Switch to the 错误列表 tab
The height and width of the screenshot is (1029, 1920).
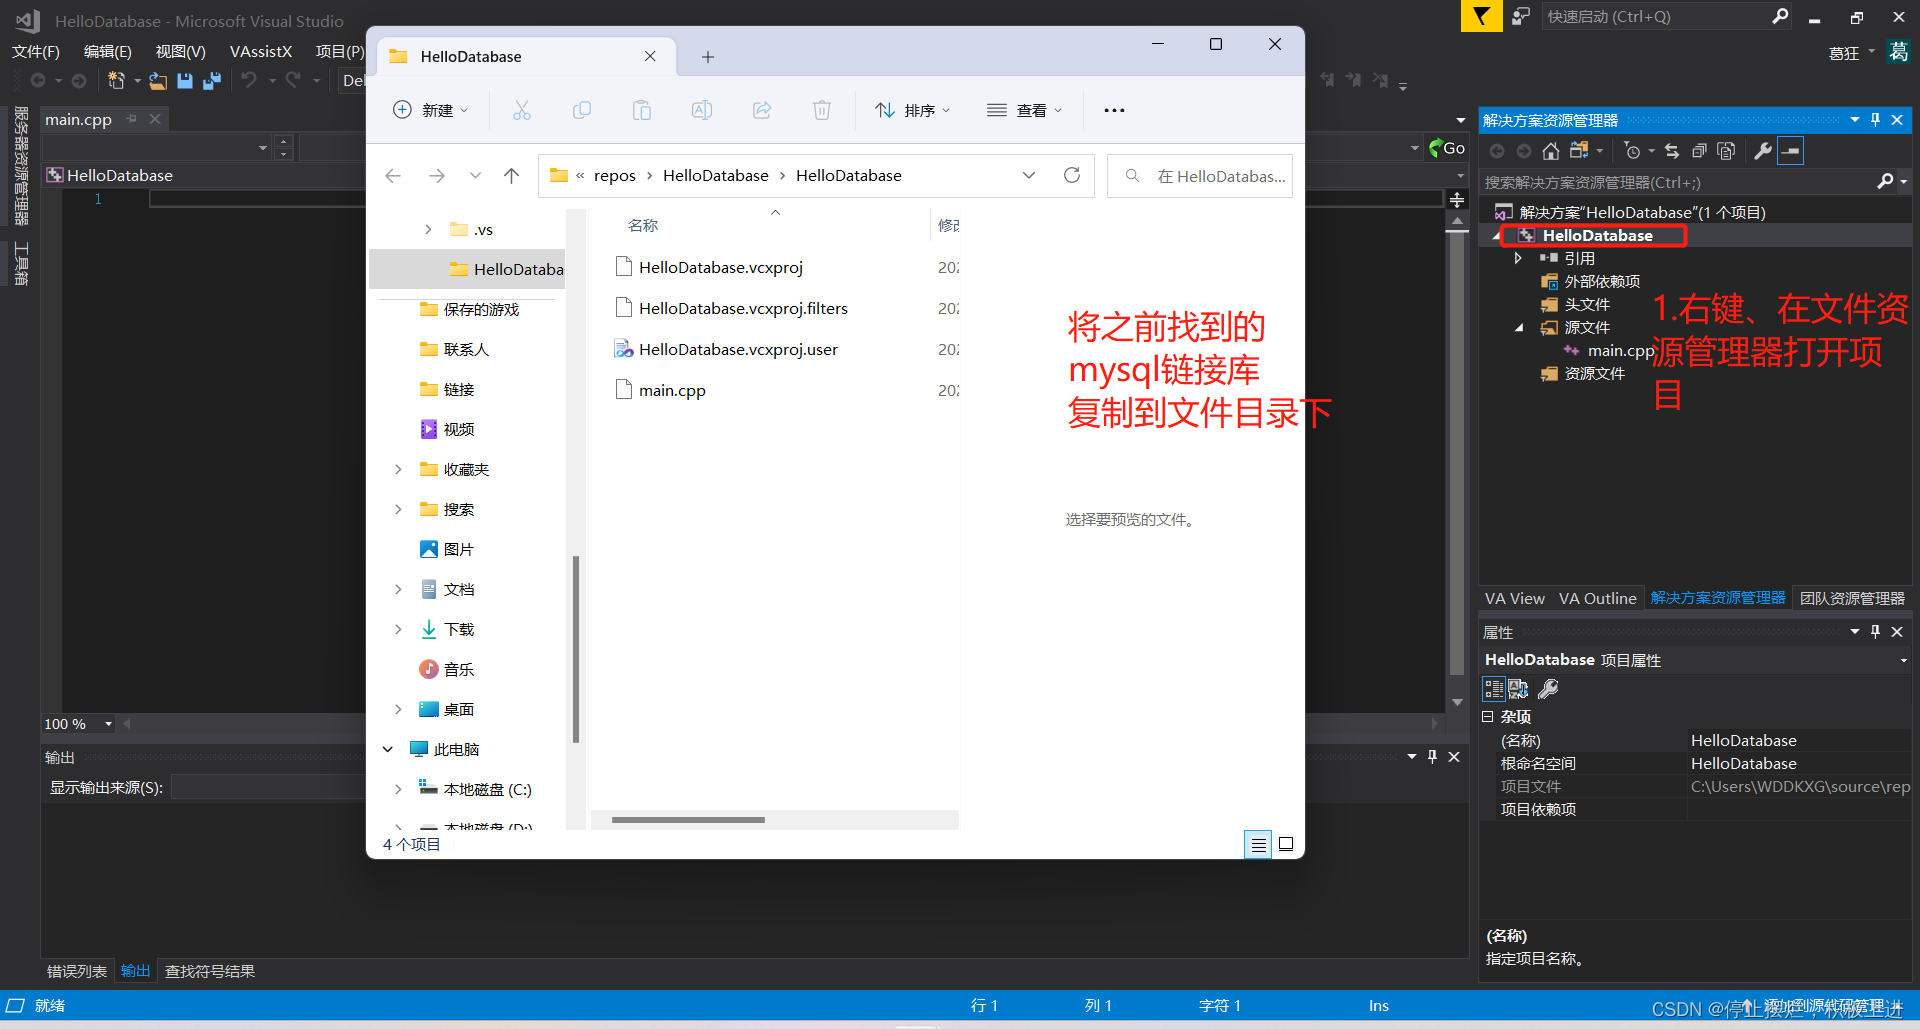[x=77, y=971]
